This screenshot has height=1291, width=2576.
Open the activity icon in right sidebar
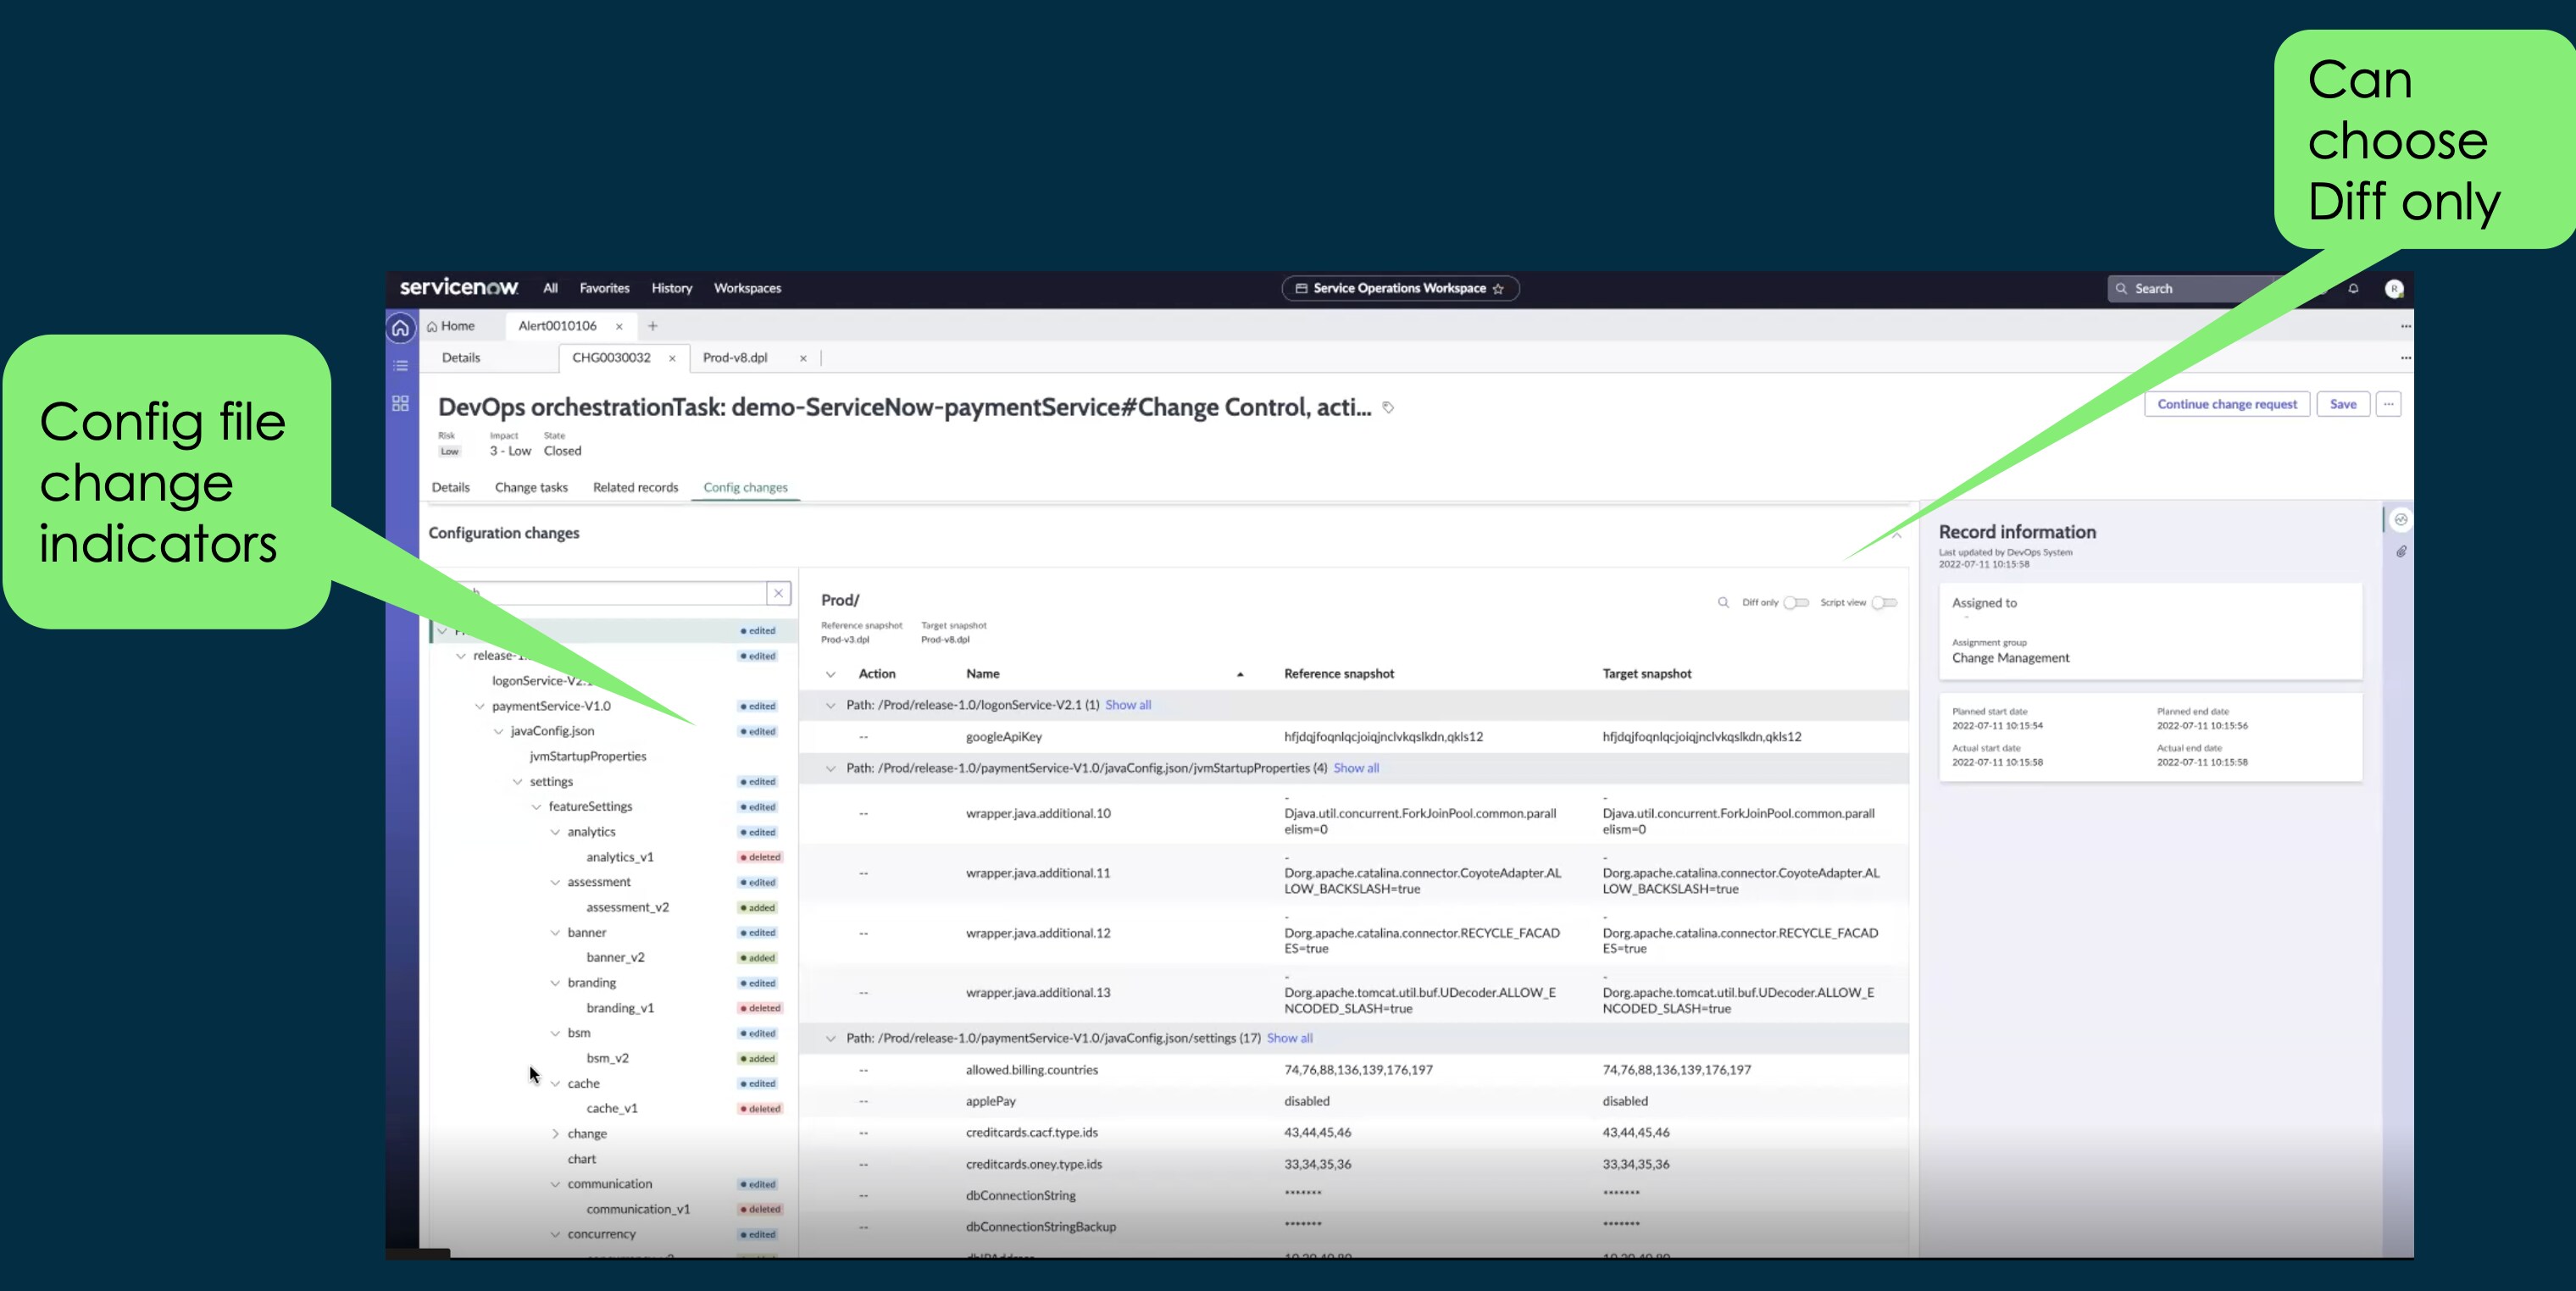coord(2400,519)
